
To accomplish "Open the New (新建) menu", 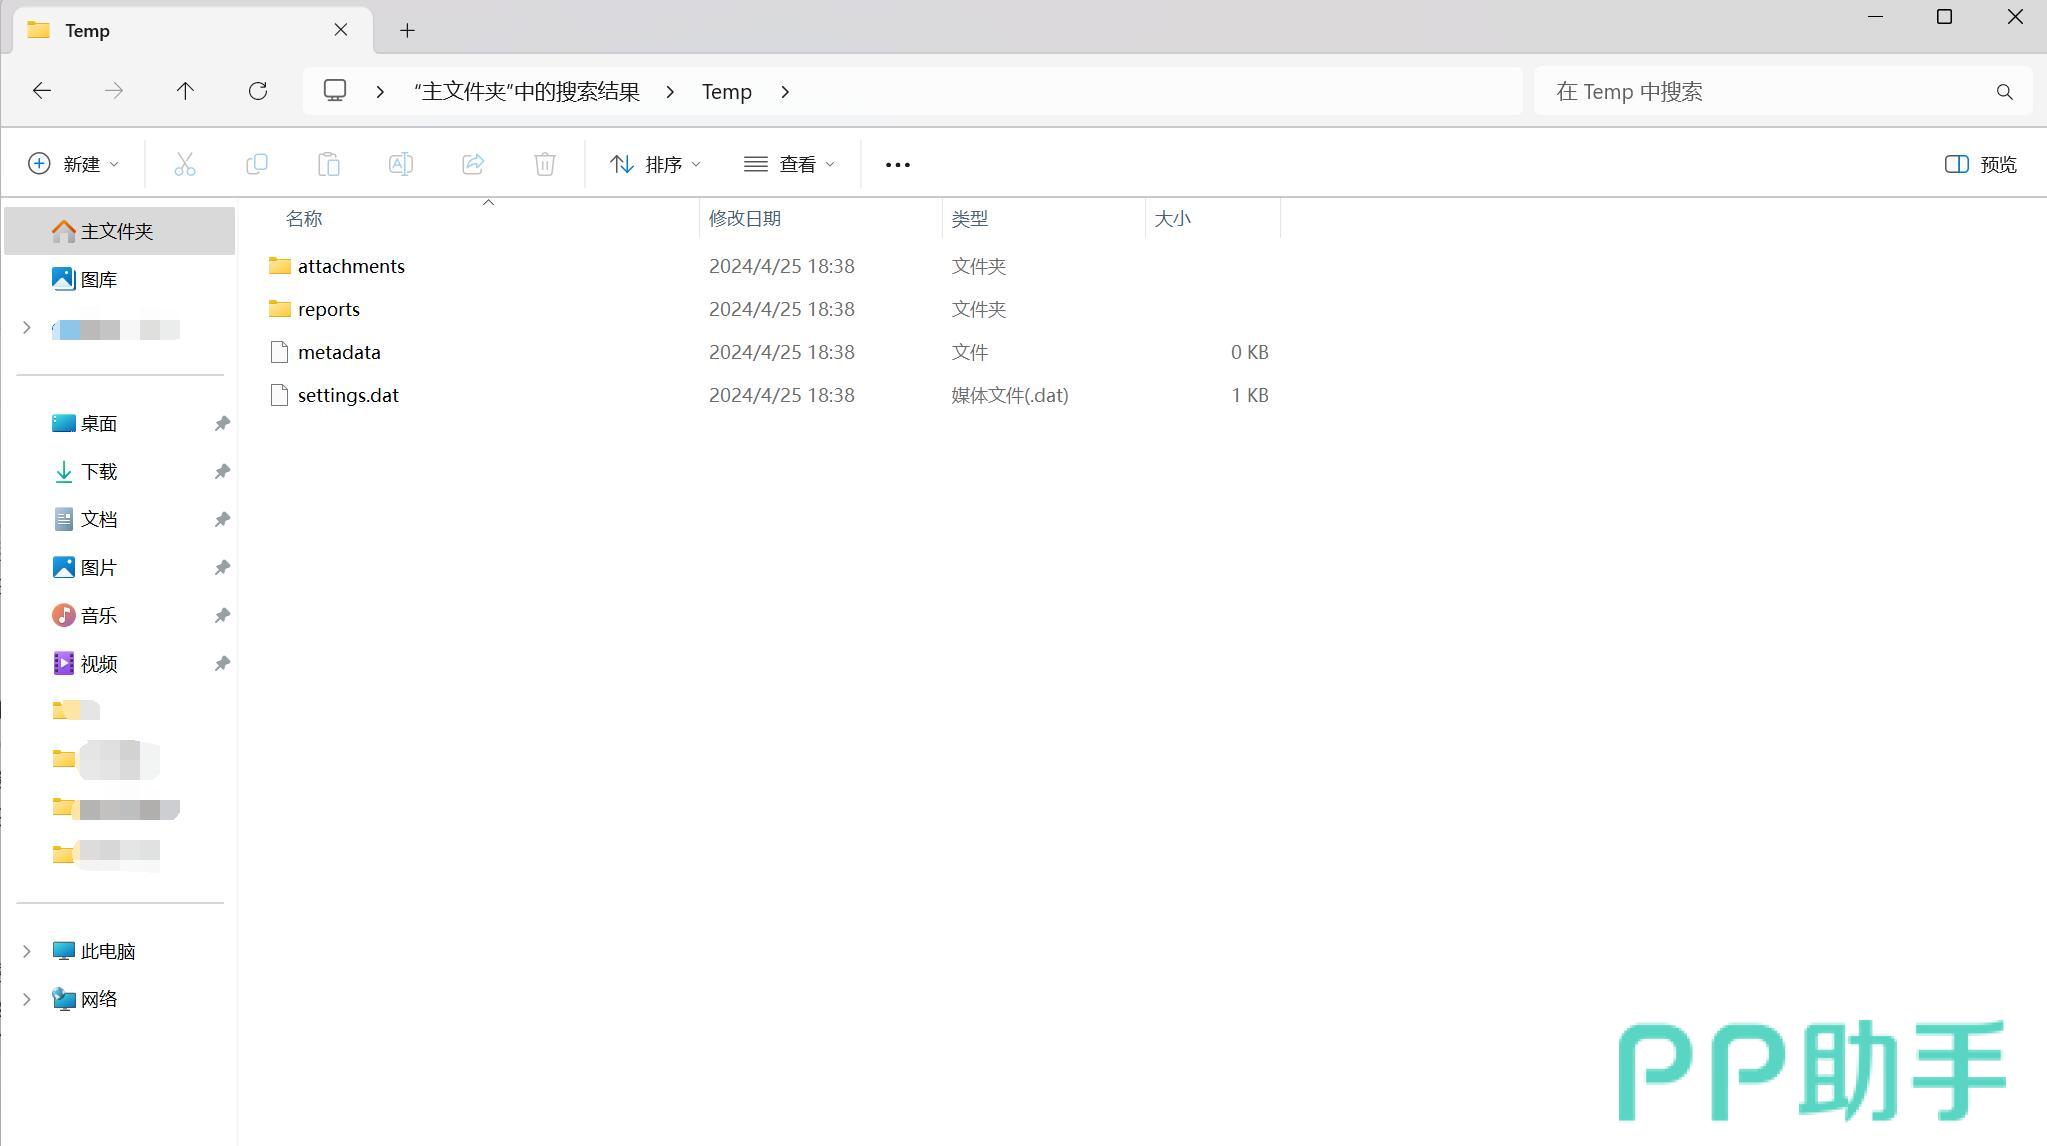I will (x=74, y=164).
